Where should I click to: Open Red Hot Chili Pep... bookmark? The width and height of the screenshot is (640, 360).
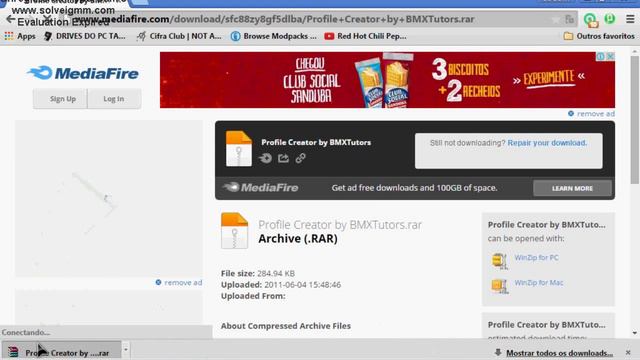click(365, 36)
